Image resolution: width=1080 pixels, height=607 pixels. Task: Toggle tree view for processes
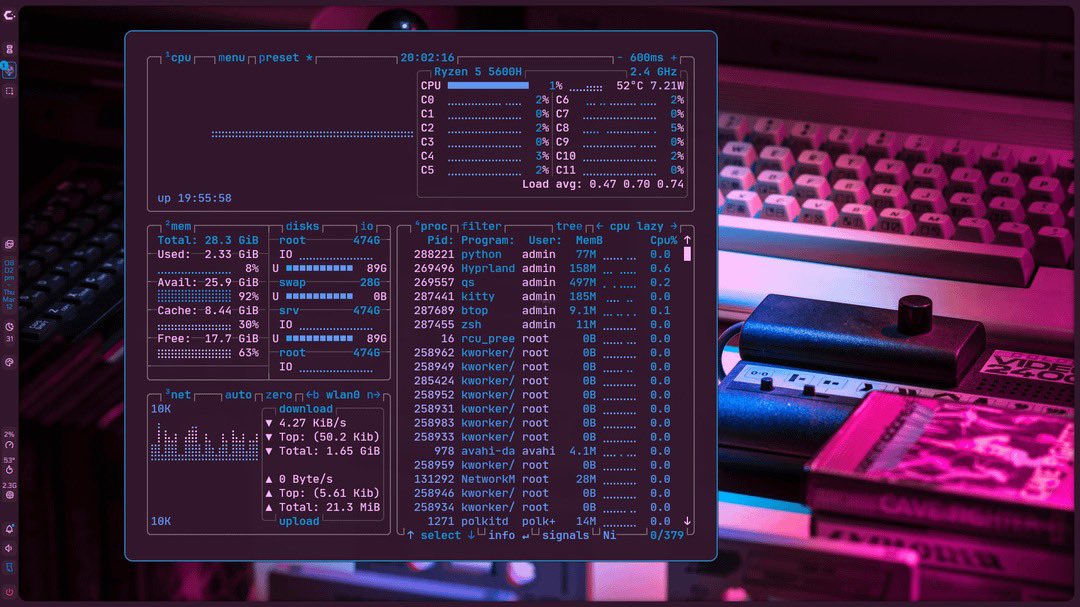pos(569,226)
